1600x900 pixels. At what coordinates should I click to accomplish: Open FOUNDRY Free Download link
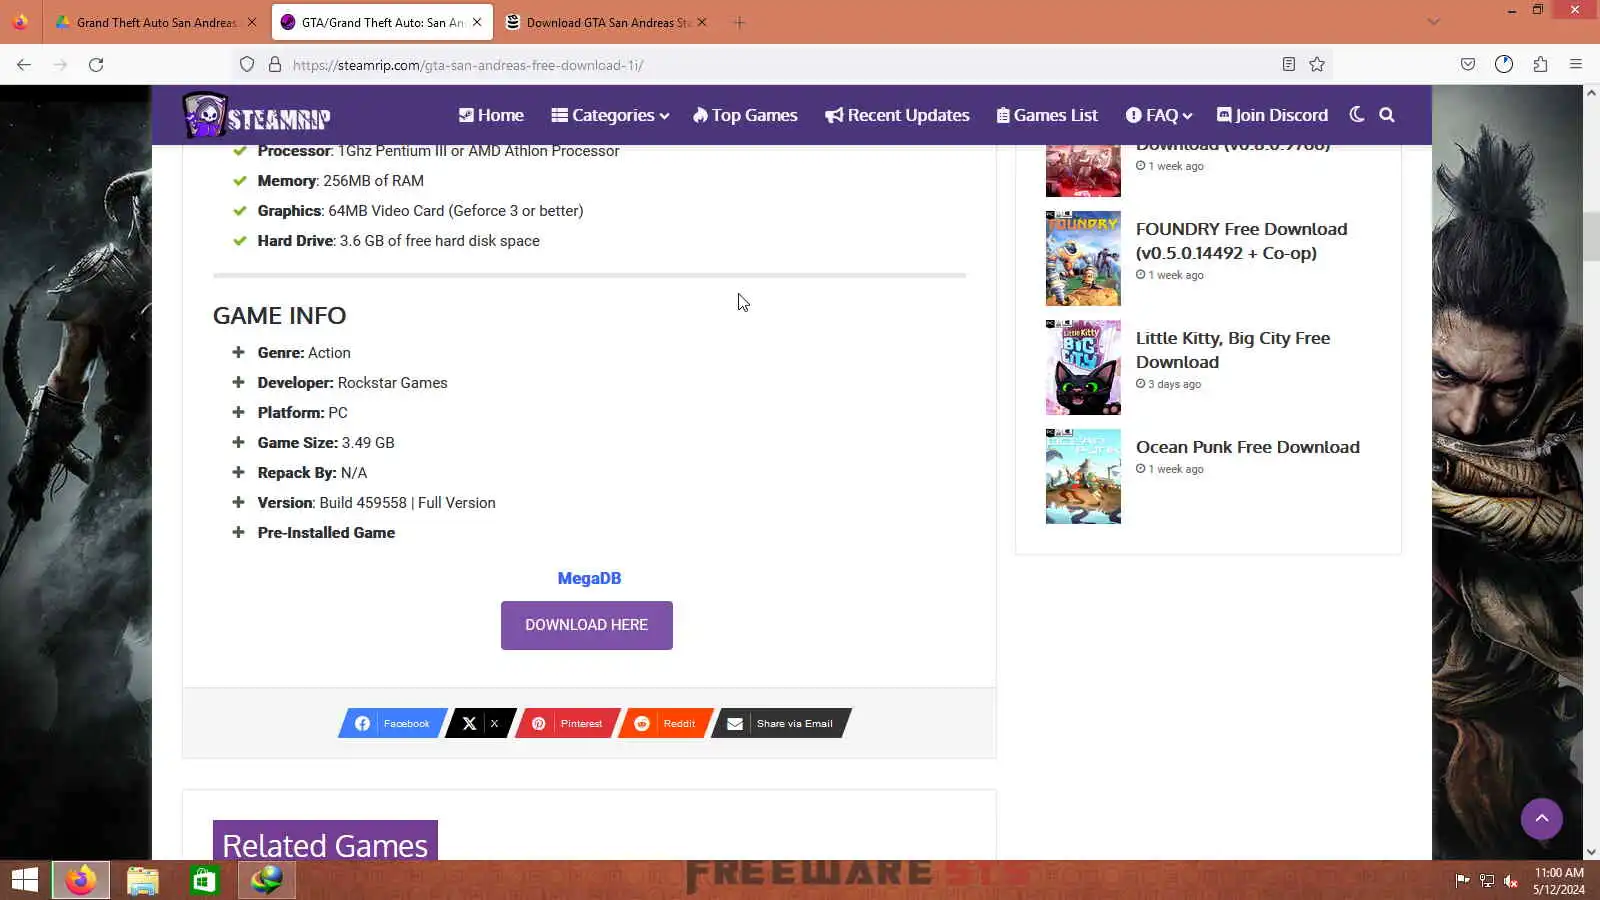click(1241, 241)
